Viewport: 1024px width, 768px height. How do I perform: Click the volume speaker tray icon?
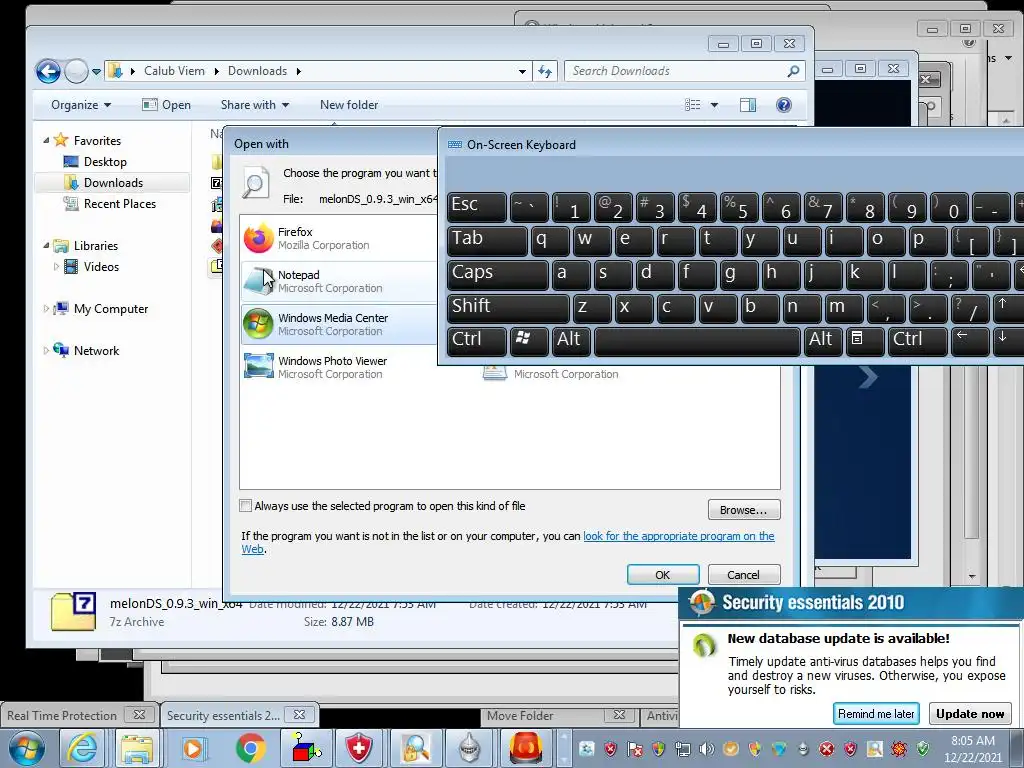click(706, 749)
